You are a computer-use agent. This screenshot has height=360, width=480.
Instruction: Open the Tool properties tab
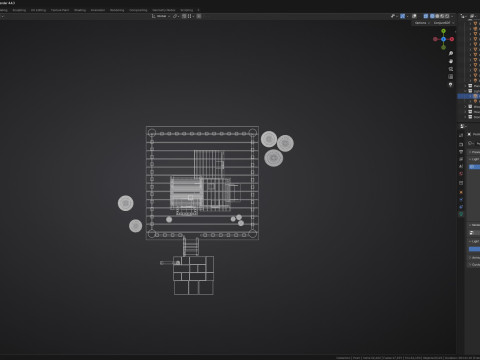461,135
